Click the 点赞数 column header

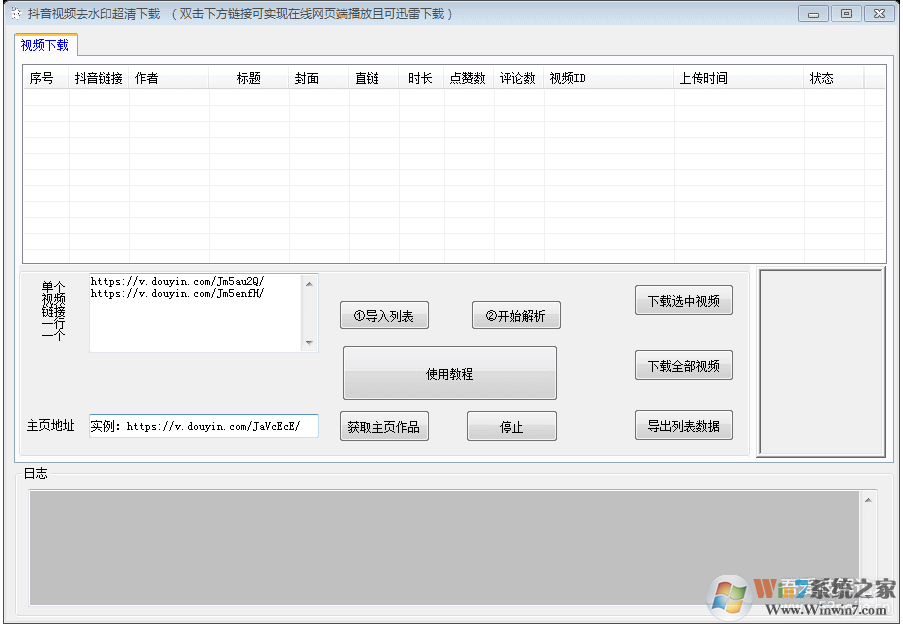[467, 77]
